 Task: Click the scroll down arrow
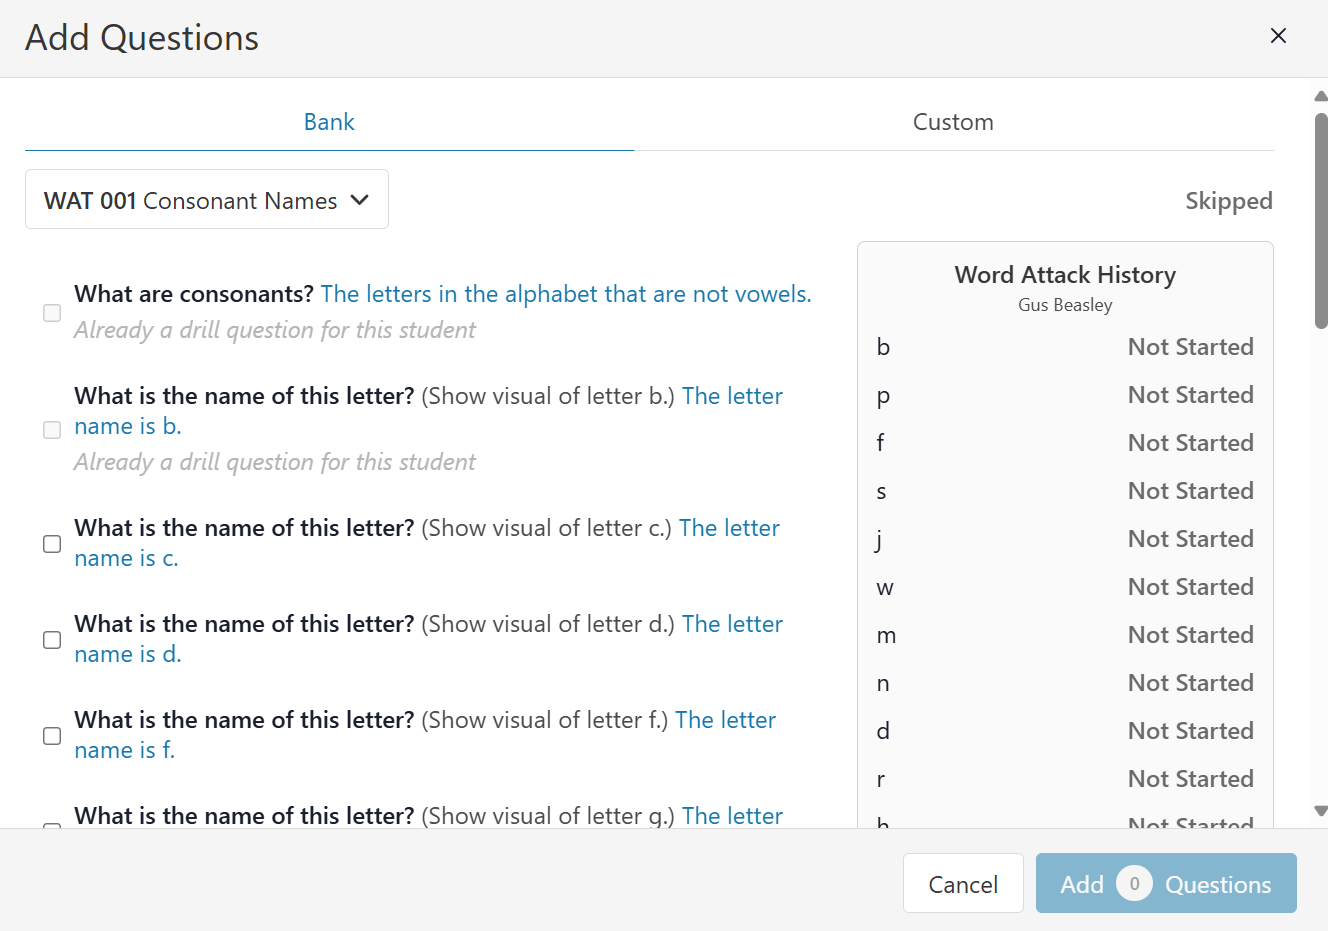coord(1320,811)
